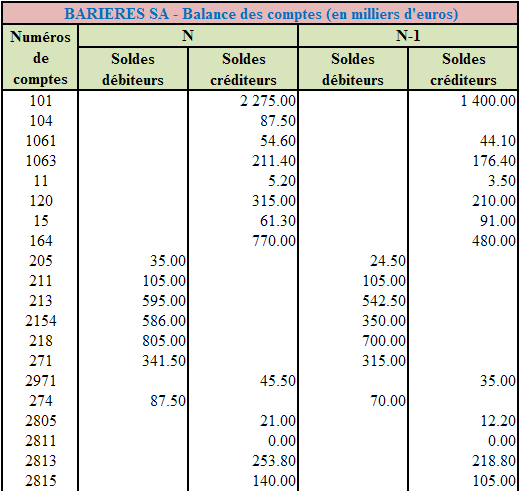Select the 70.00 N-1 debit for account 274
Screen dimensions: 520x491
pyautogui.click(x=353, y=401)
